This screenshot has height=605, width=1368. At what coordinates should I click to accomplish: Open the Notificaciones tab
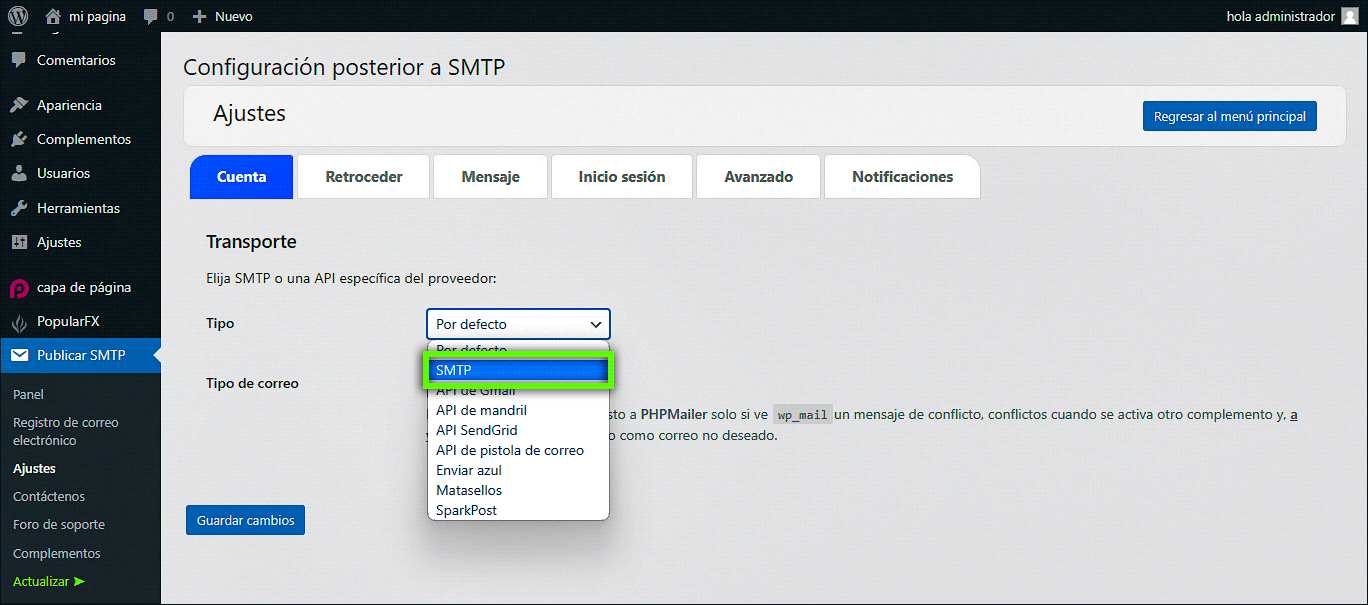pos(902,177)
